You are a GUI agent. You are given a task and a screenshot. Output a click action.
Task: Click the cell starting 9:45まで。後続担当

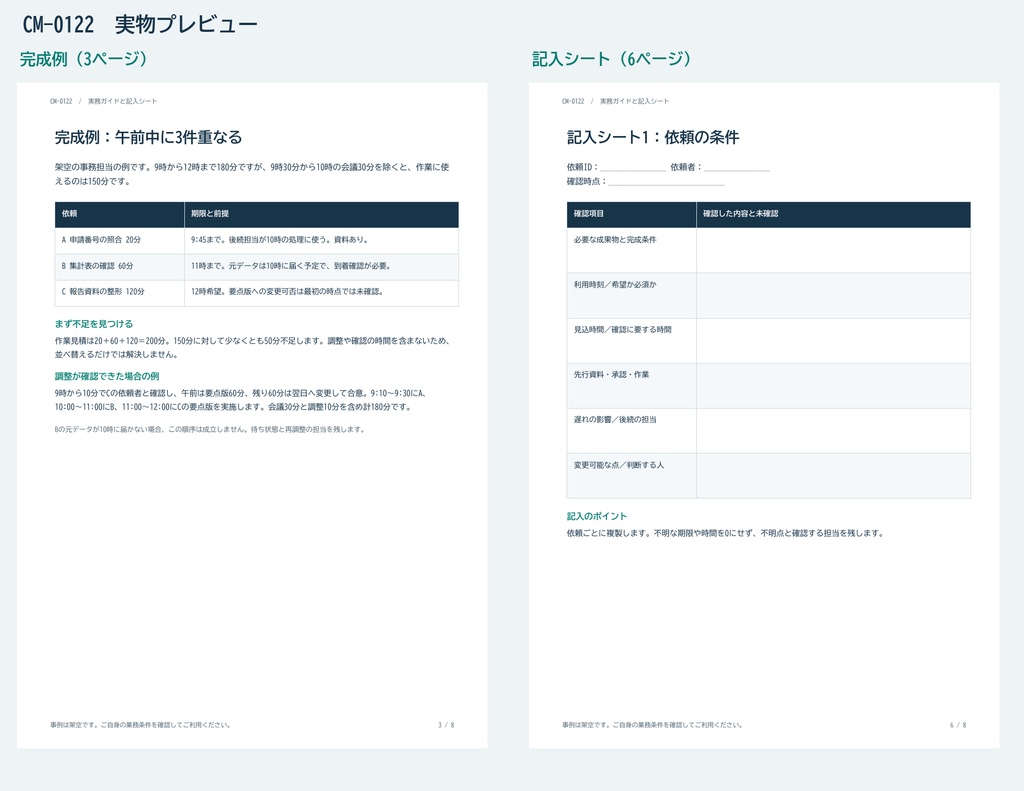321,240
